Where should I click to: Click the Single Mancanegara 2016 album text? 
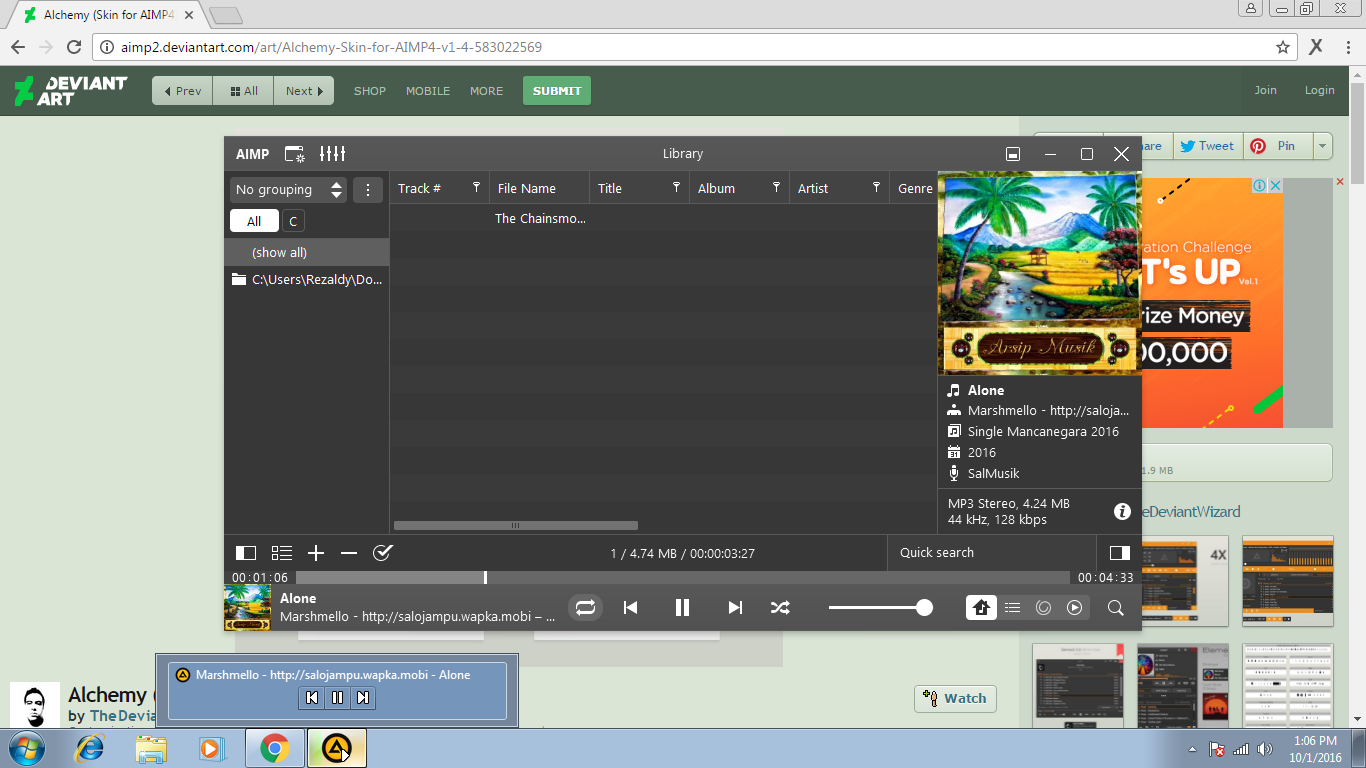pos(1043,432)
